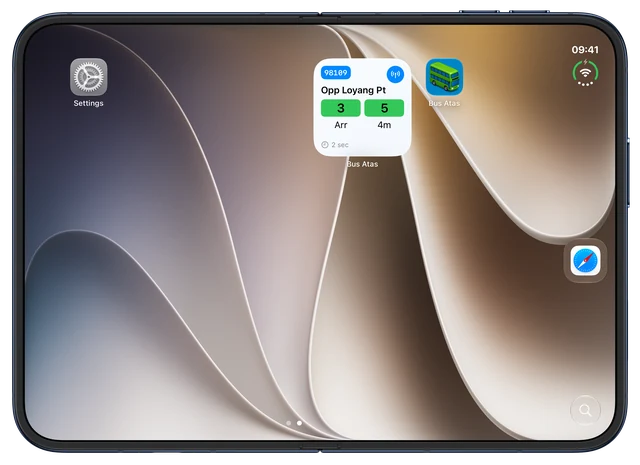
Task: Tap the Wi-Fi charging status indicator
Action: point(585,73)
